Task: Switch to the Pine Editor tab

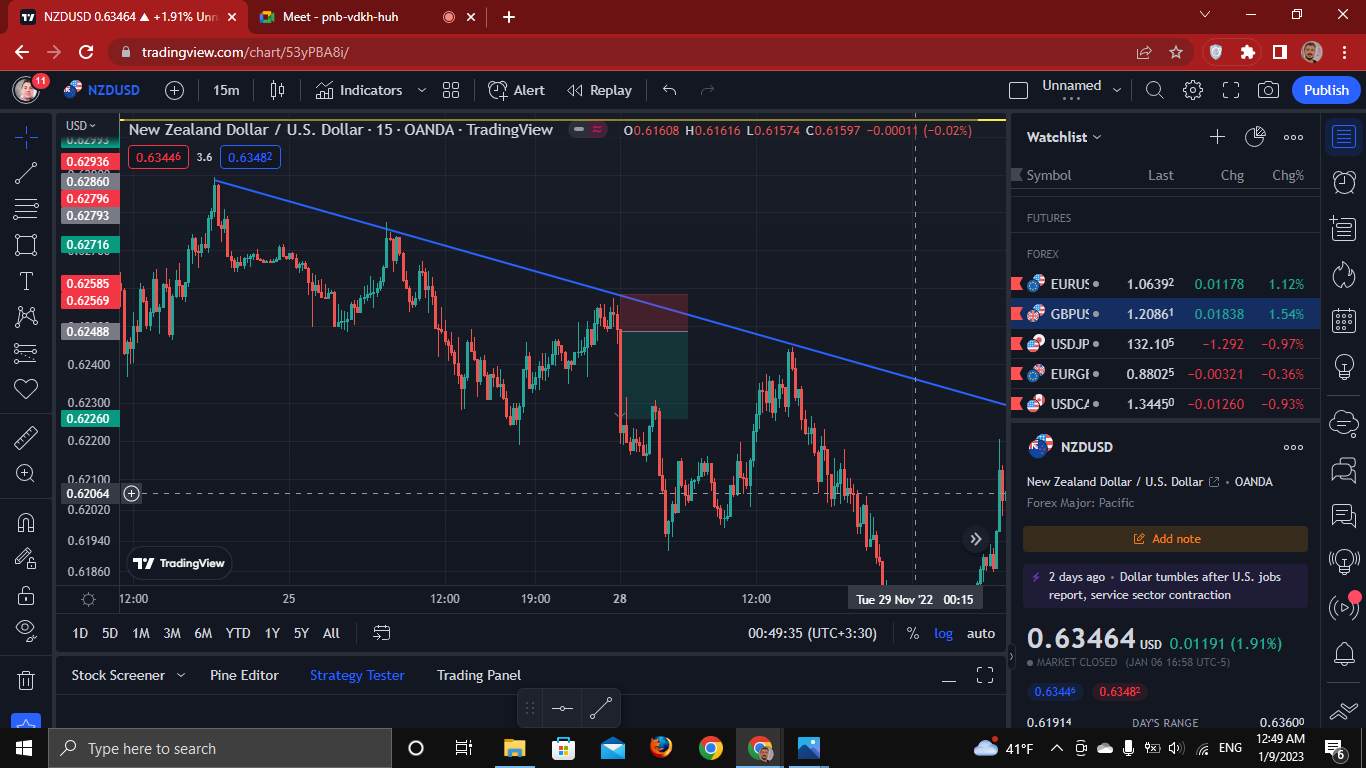Action: pos(244,675)
